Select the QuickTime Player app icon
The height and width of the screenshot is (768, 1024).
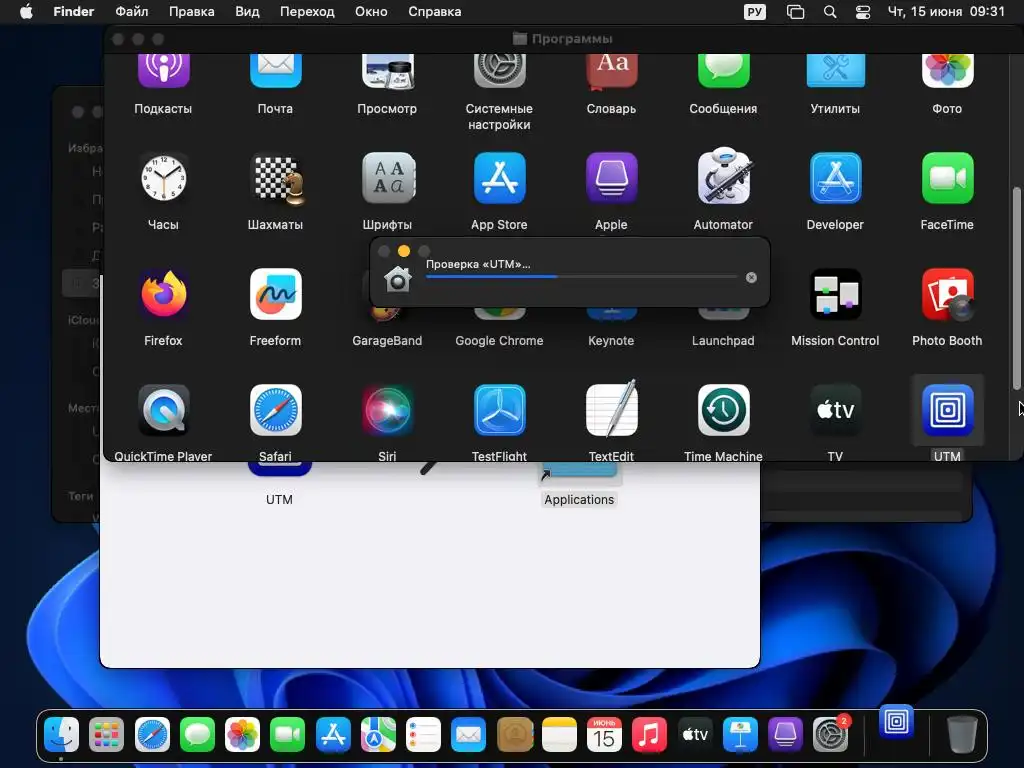coord(163,410)
